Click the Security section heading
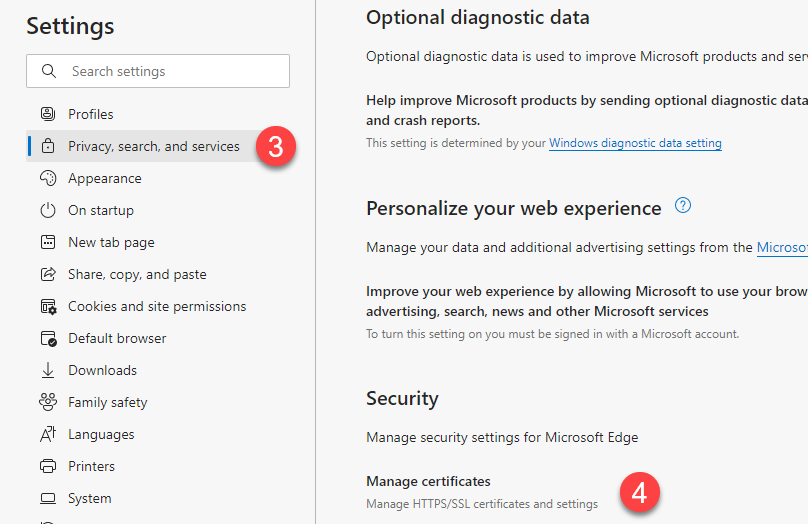808x524 pixels. click(x=402, y=398)
